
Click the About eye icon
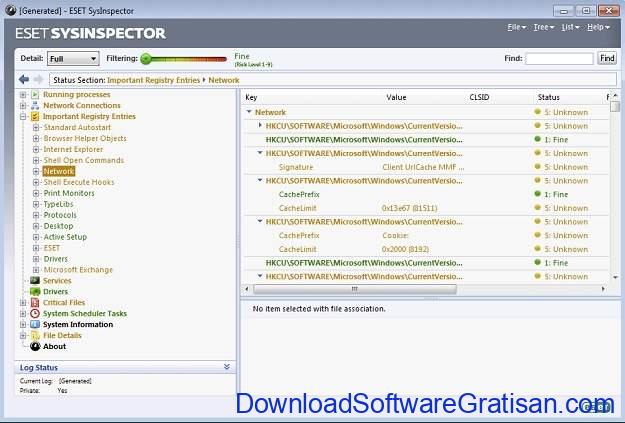pos(35,346)
